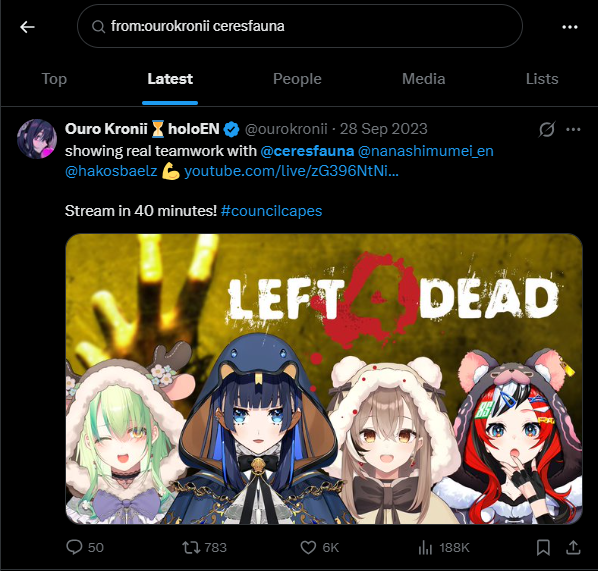Click the search magnifier icon

tap(98, 27)
